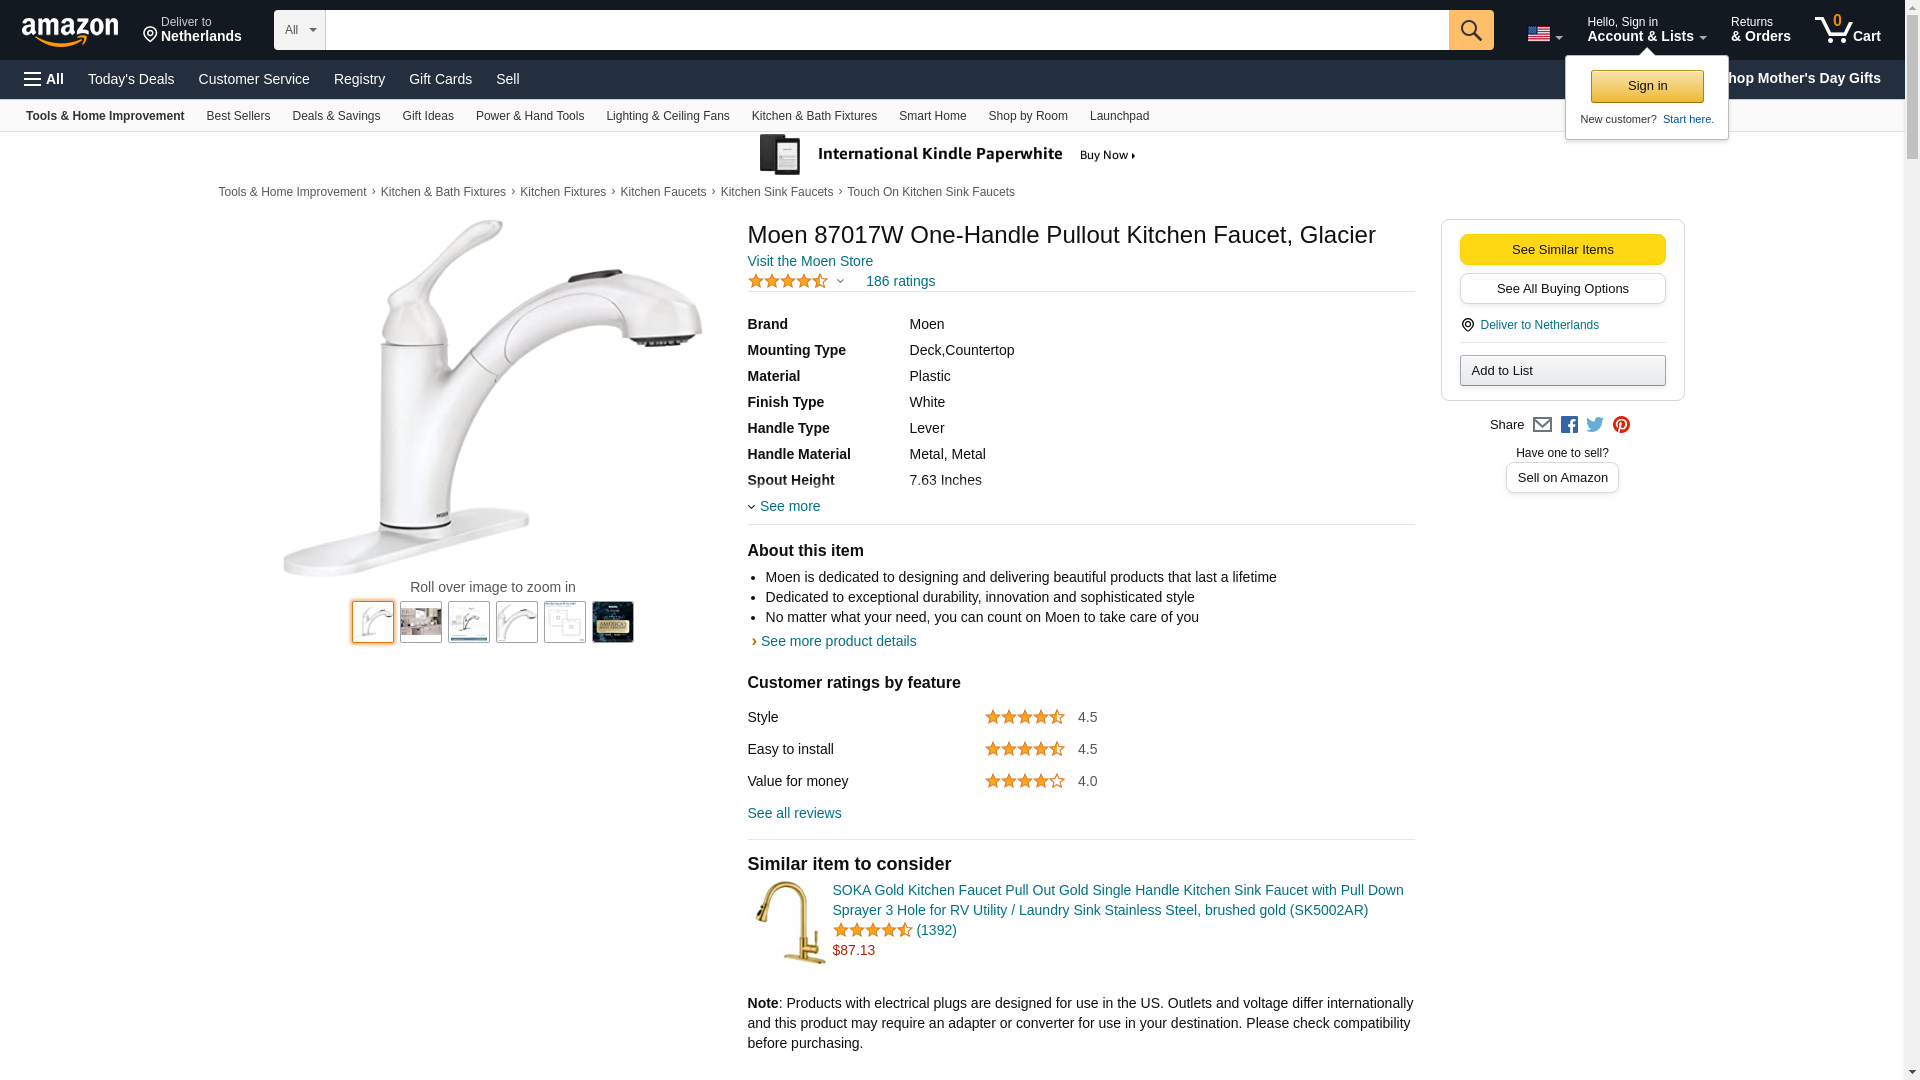The image size is (1920, 1080).
Task: Pin product on Pinterest
Action: [1621, 425]
